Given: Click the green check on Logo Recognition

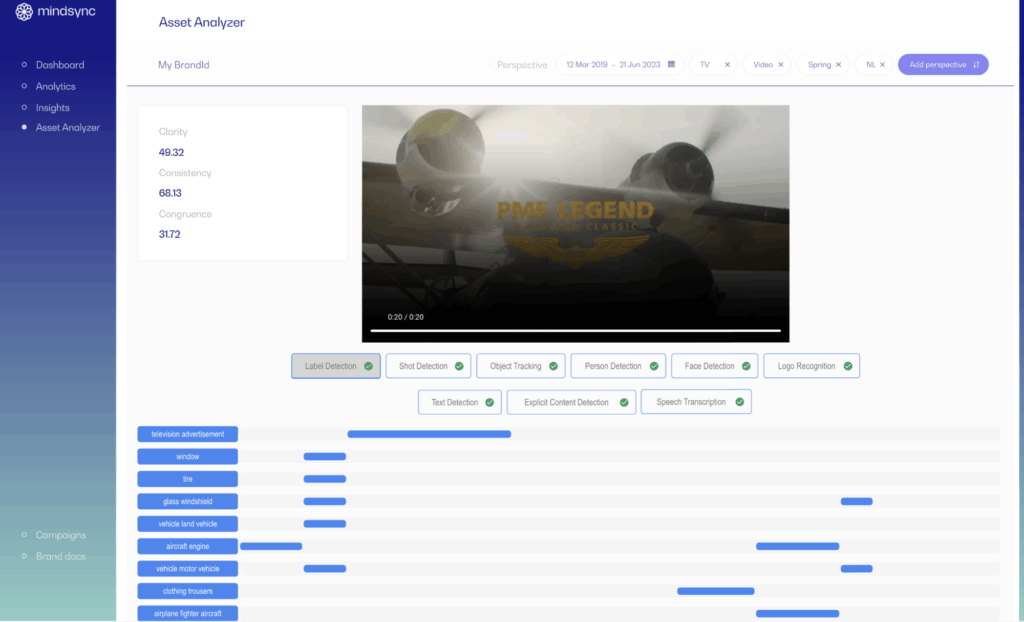Looking at the screenshot, I should tap(847, 367).
